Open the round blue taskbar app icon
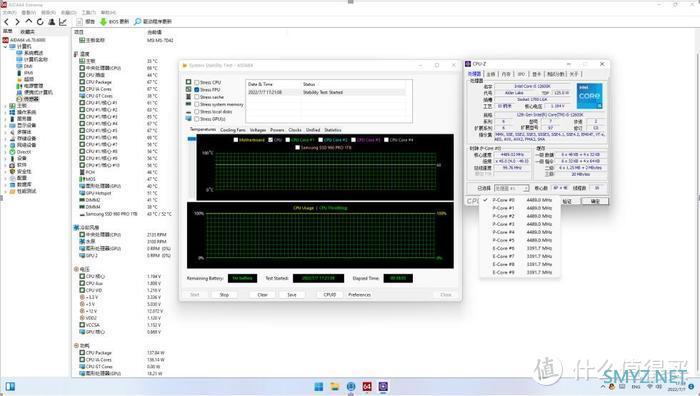The image size is (700, 396). (351, 387)
